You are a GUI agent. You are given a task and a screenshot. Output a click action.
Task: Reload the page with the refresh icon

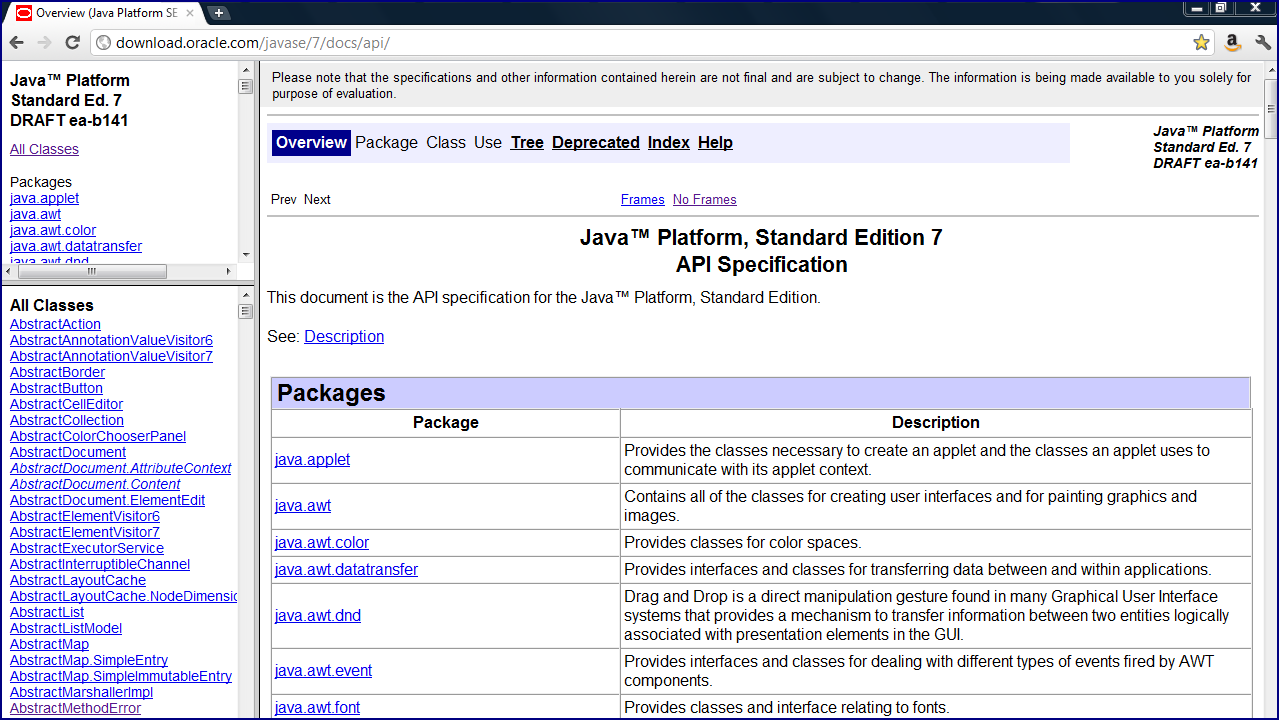point(72,42)
